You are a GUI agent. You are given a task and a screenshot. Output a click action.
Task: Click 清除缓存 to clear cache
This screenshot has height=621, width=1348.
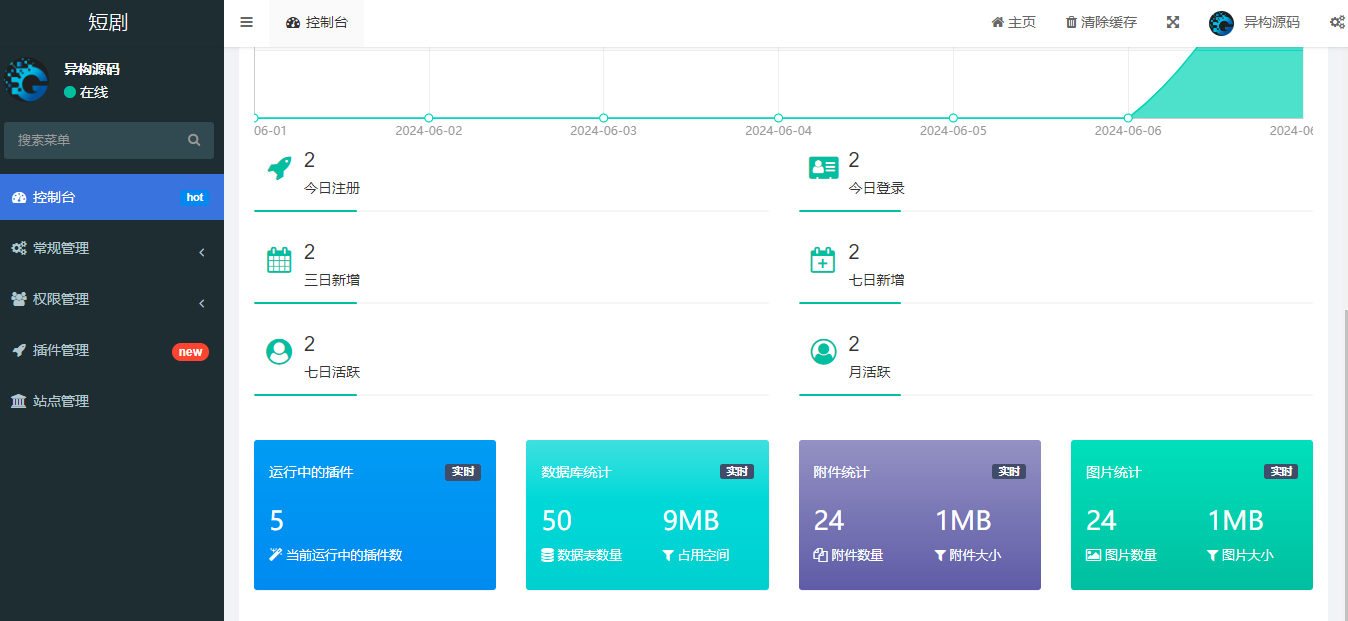click(x=1101, y=22)
